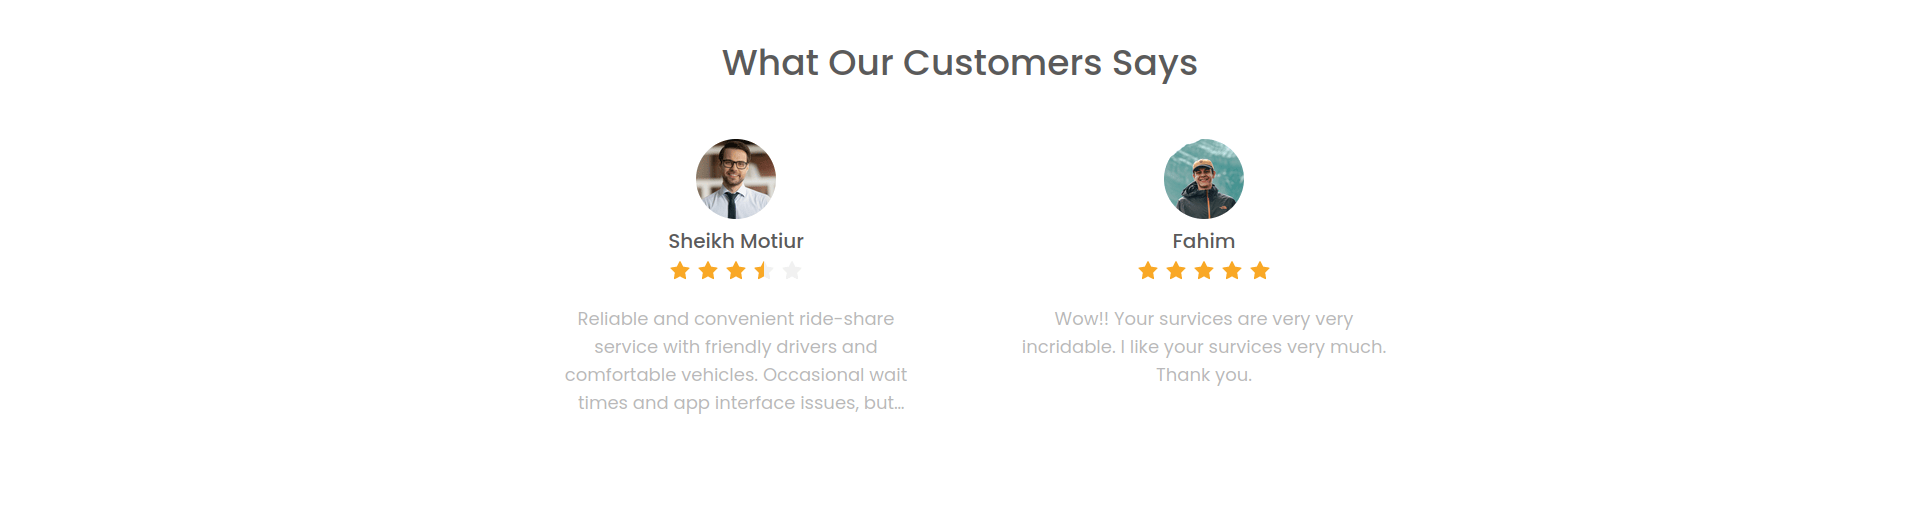Image resolution: width=1920 pixels, height=514 pixels.
Task: Click first star in Sheikh Motiur's rating
Action: pos(680,271)
